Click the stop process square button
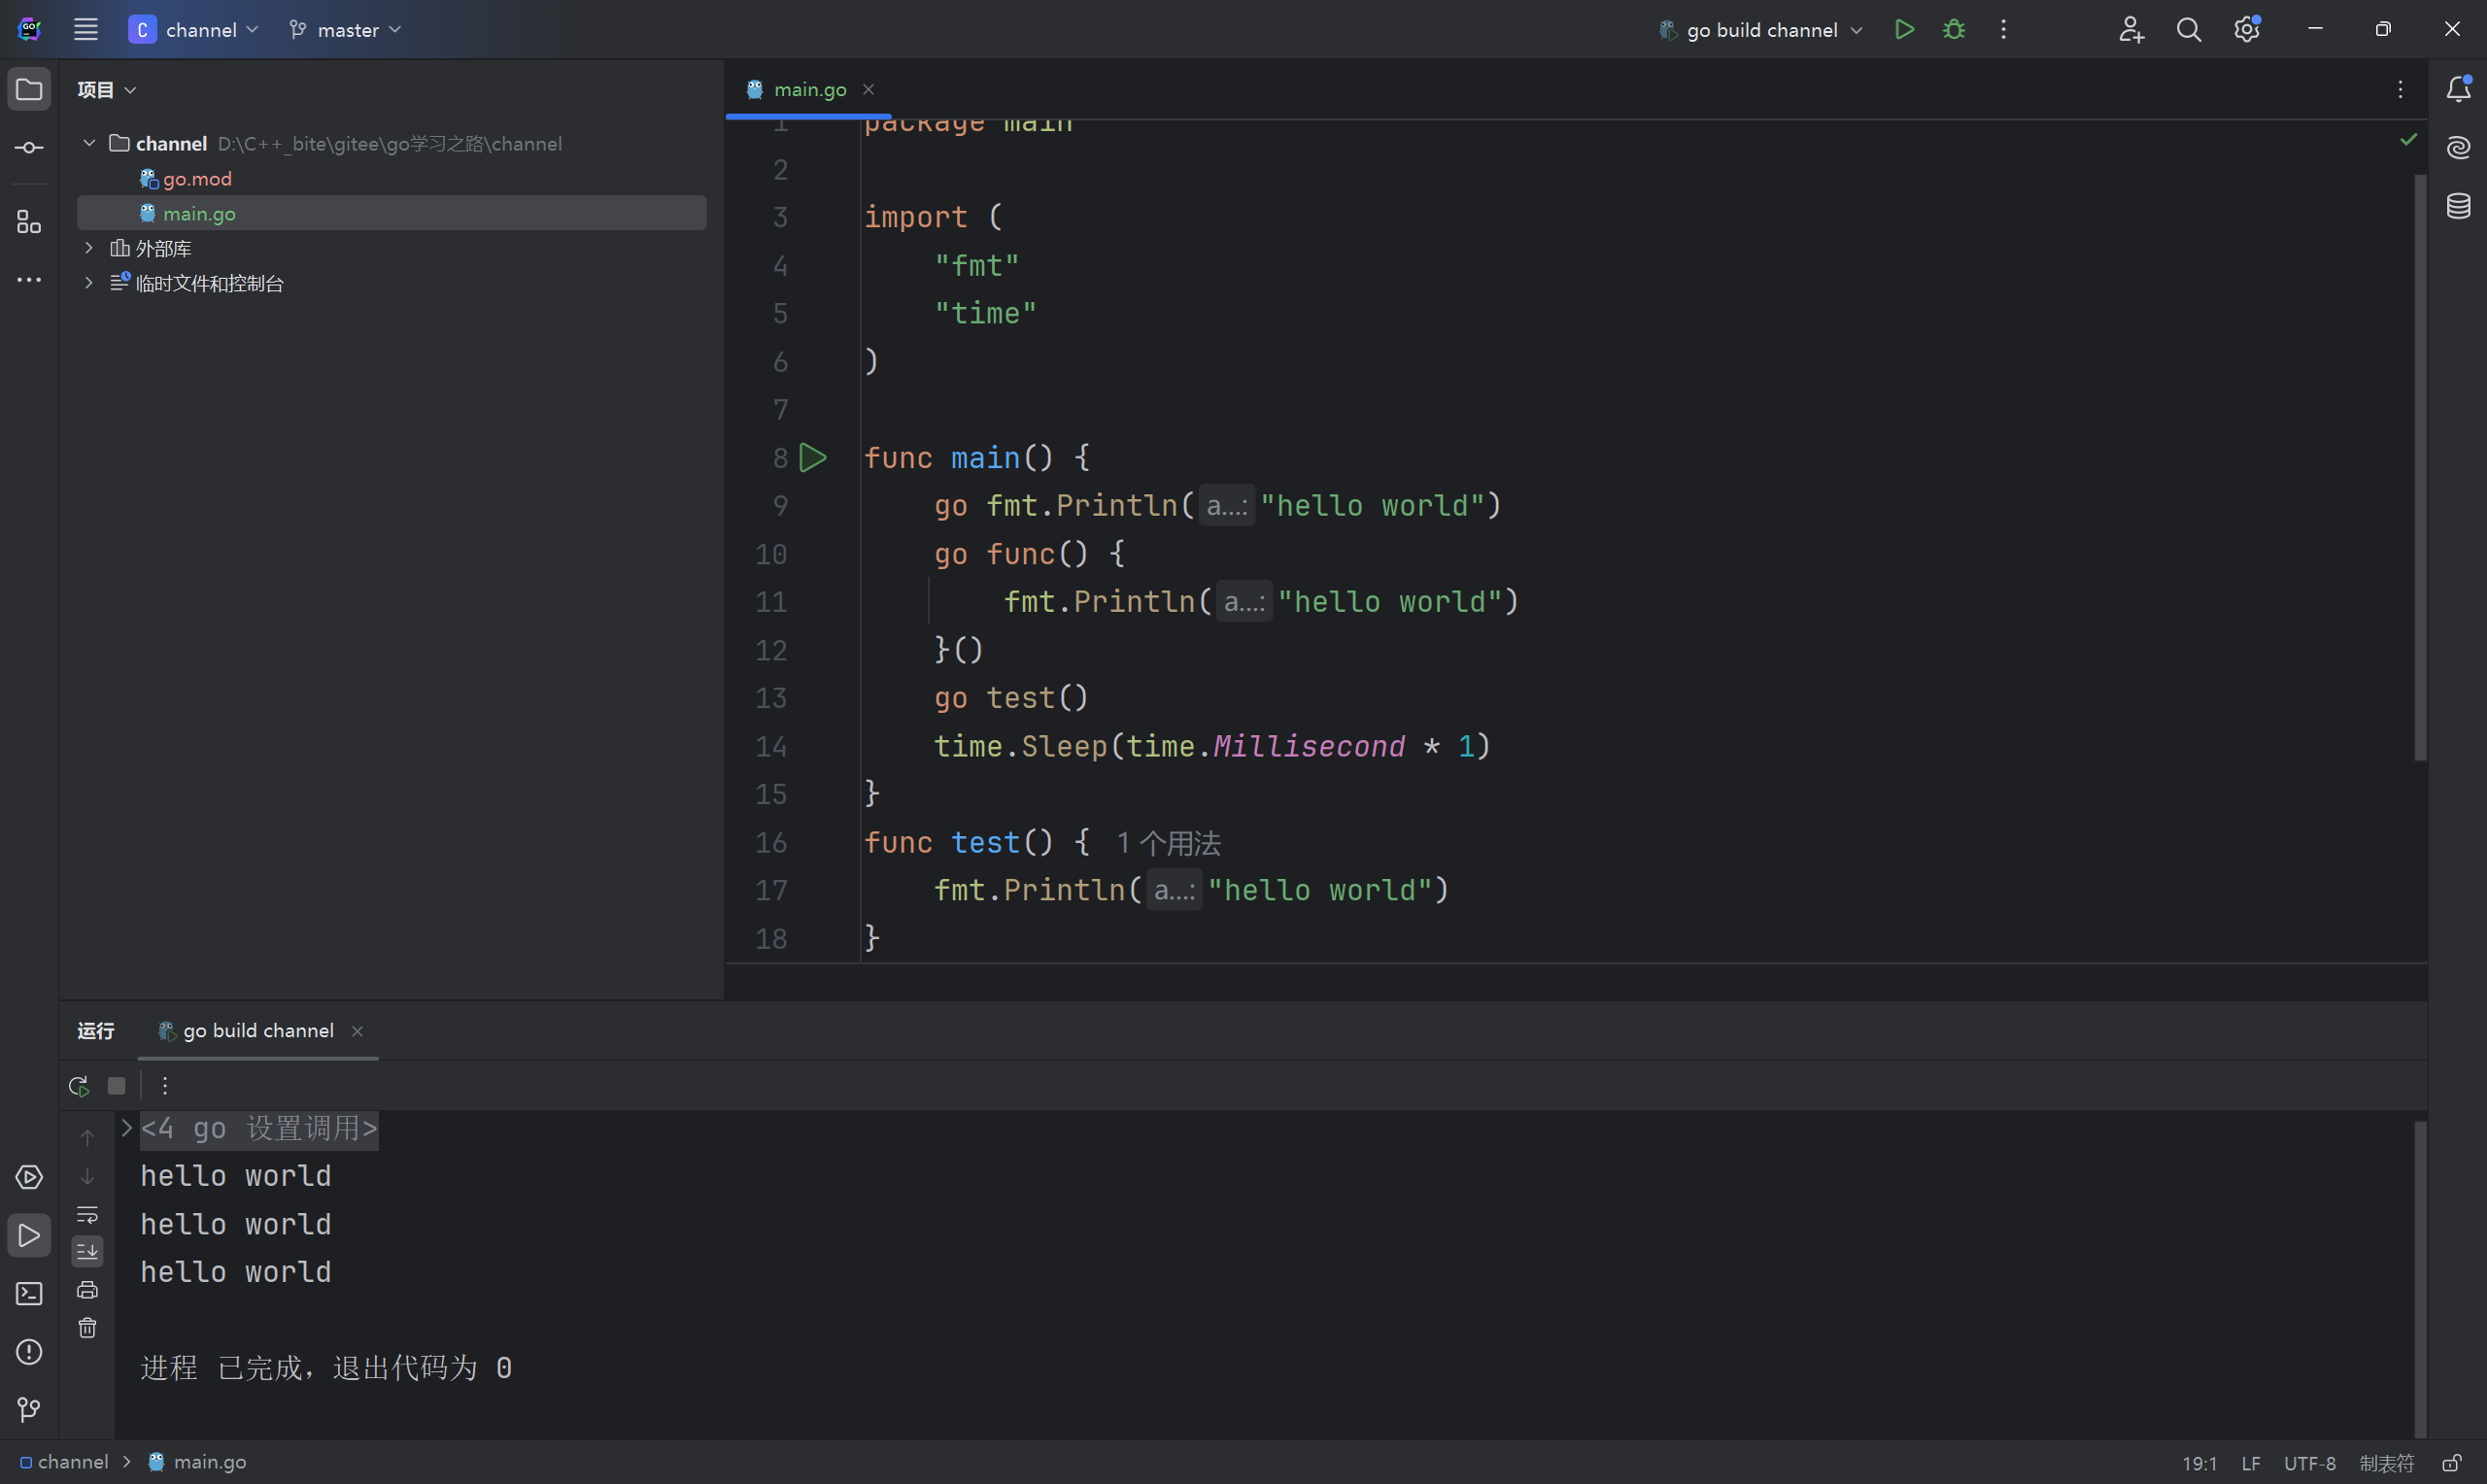The height and width of the screenshot is (1484, 2487). pos(117,1086)
